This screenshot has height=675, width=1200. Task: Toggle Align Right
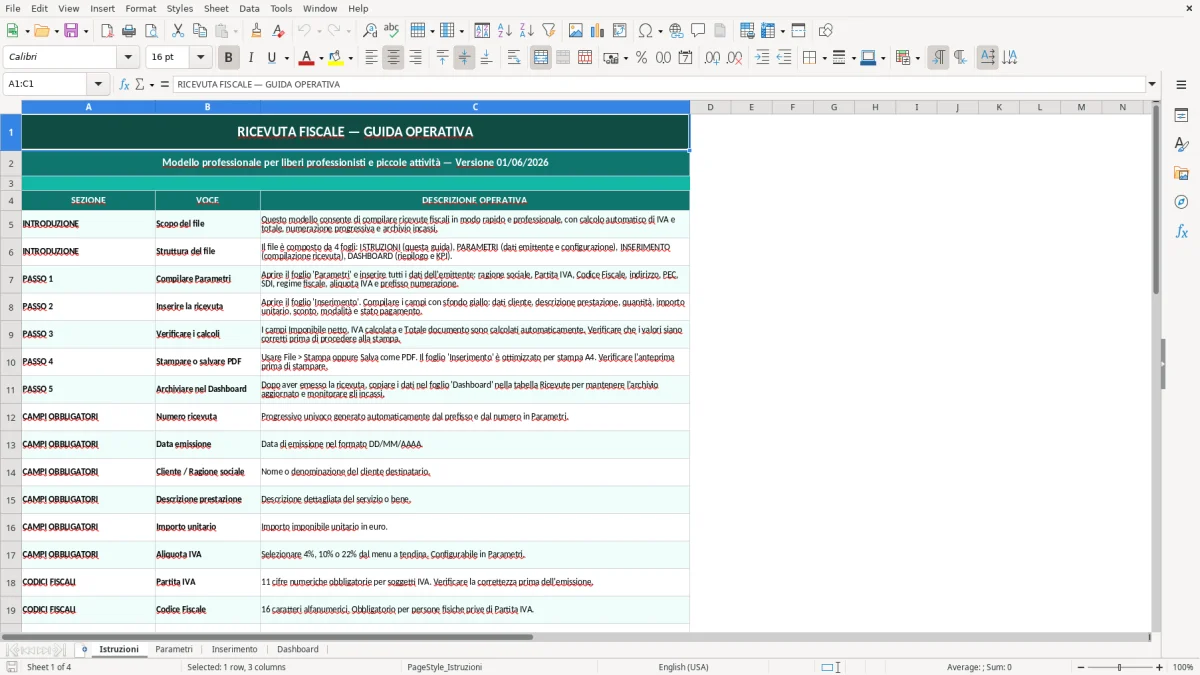click(415, 58)
